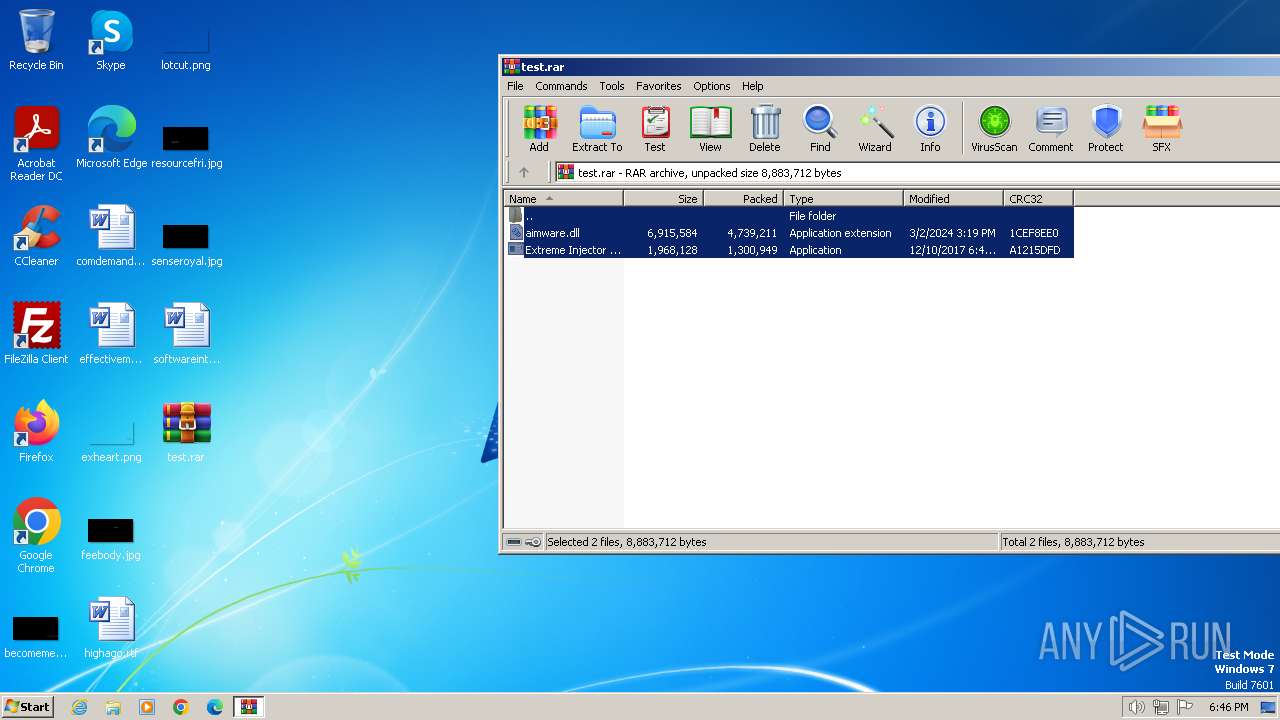Select the Extreme Injector application row
Screen dimensions: 1280x720
click(x=789, y=250)
